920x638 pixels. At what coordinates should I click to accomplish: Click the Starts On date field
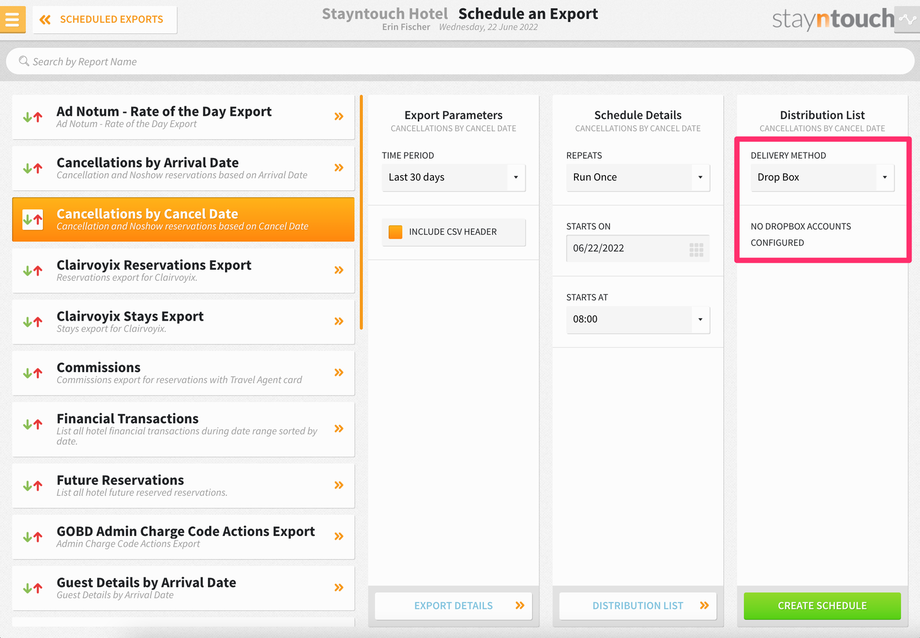638,248
